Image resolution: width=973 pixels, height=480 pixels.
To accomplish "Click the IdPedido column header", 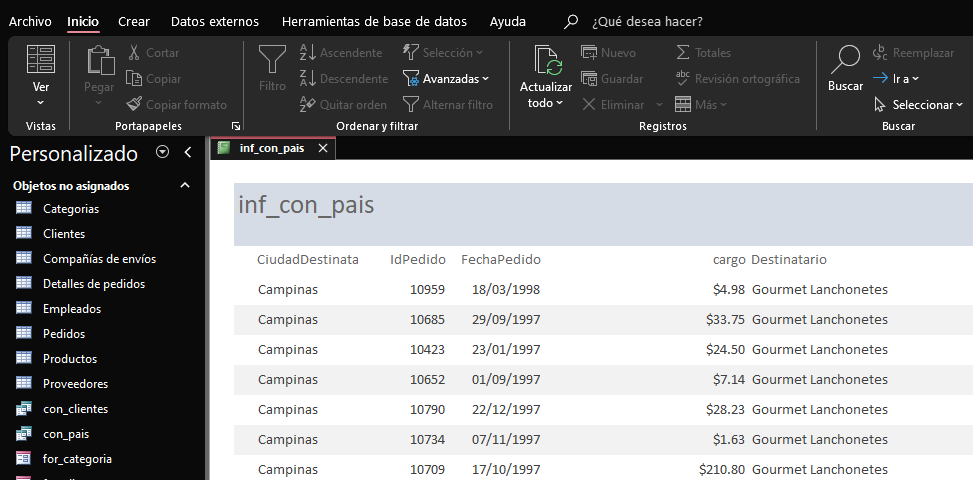I will (418, 260).
